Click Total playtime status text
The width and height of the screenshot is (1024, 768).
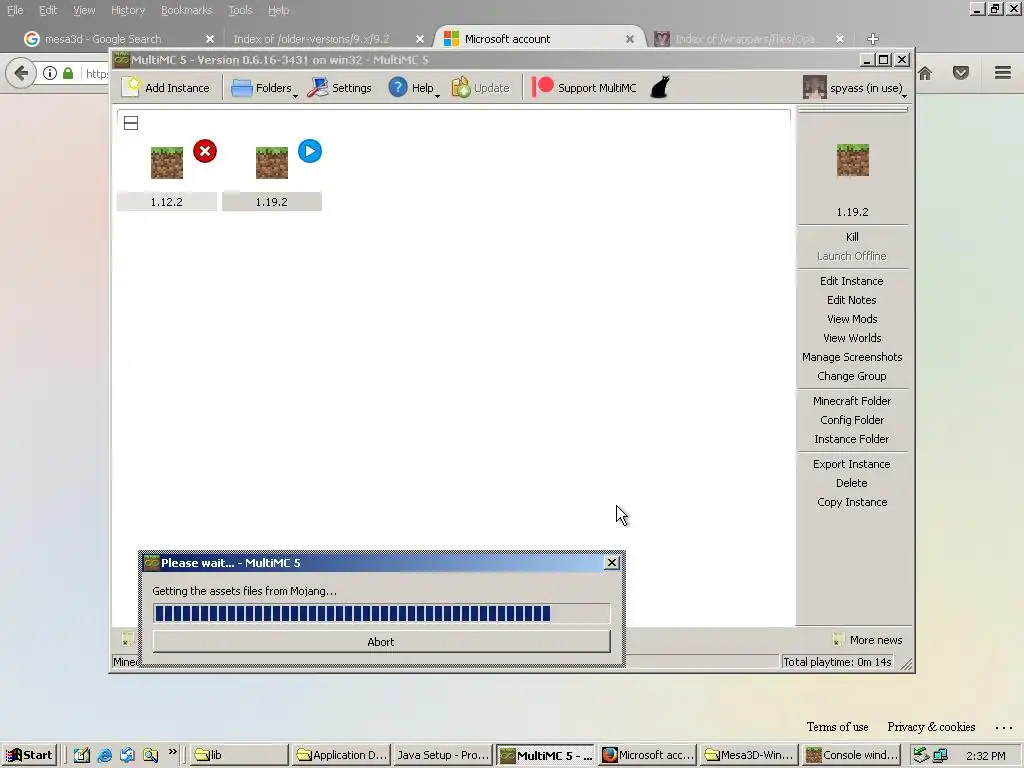(x=837, y=662)
